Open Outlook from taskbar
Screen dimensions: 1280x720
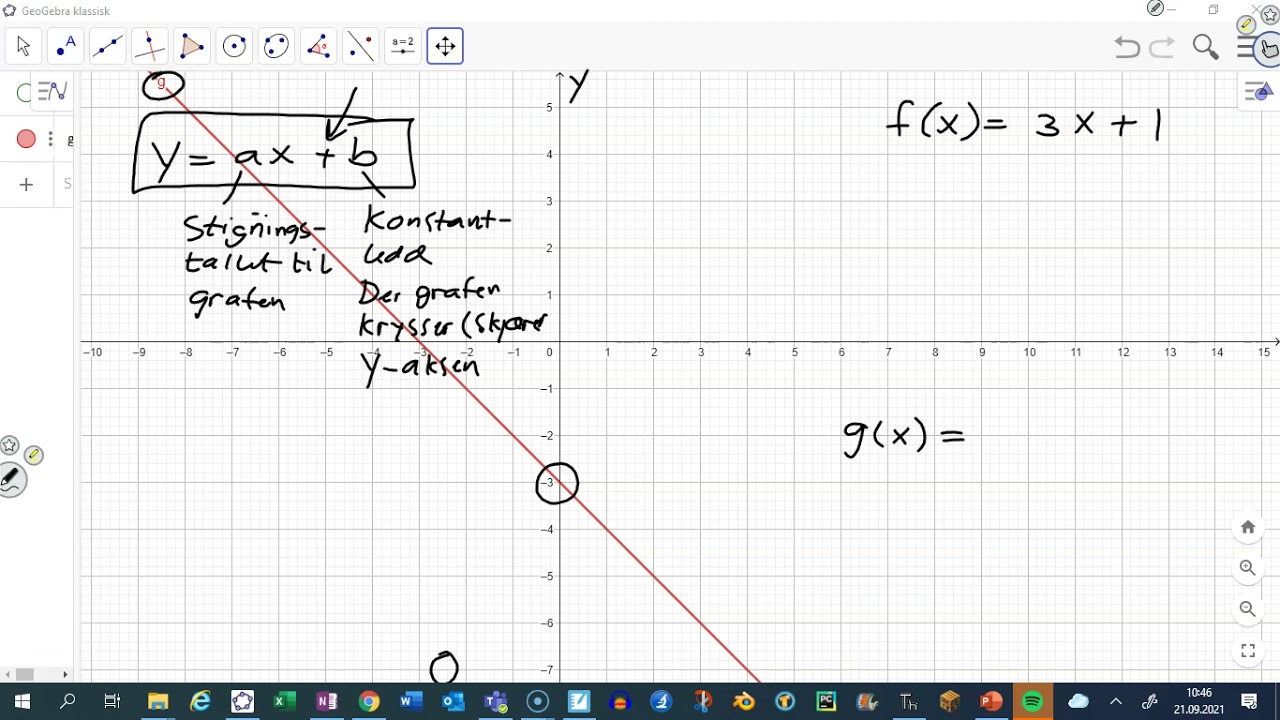click(453, 701)
